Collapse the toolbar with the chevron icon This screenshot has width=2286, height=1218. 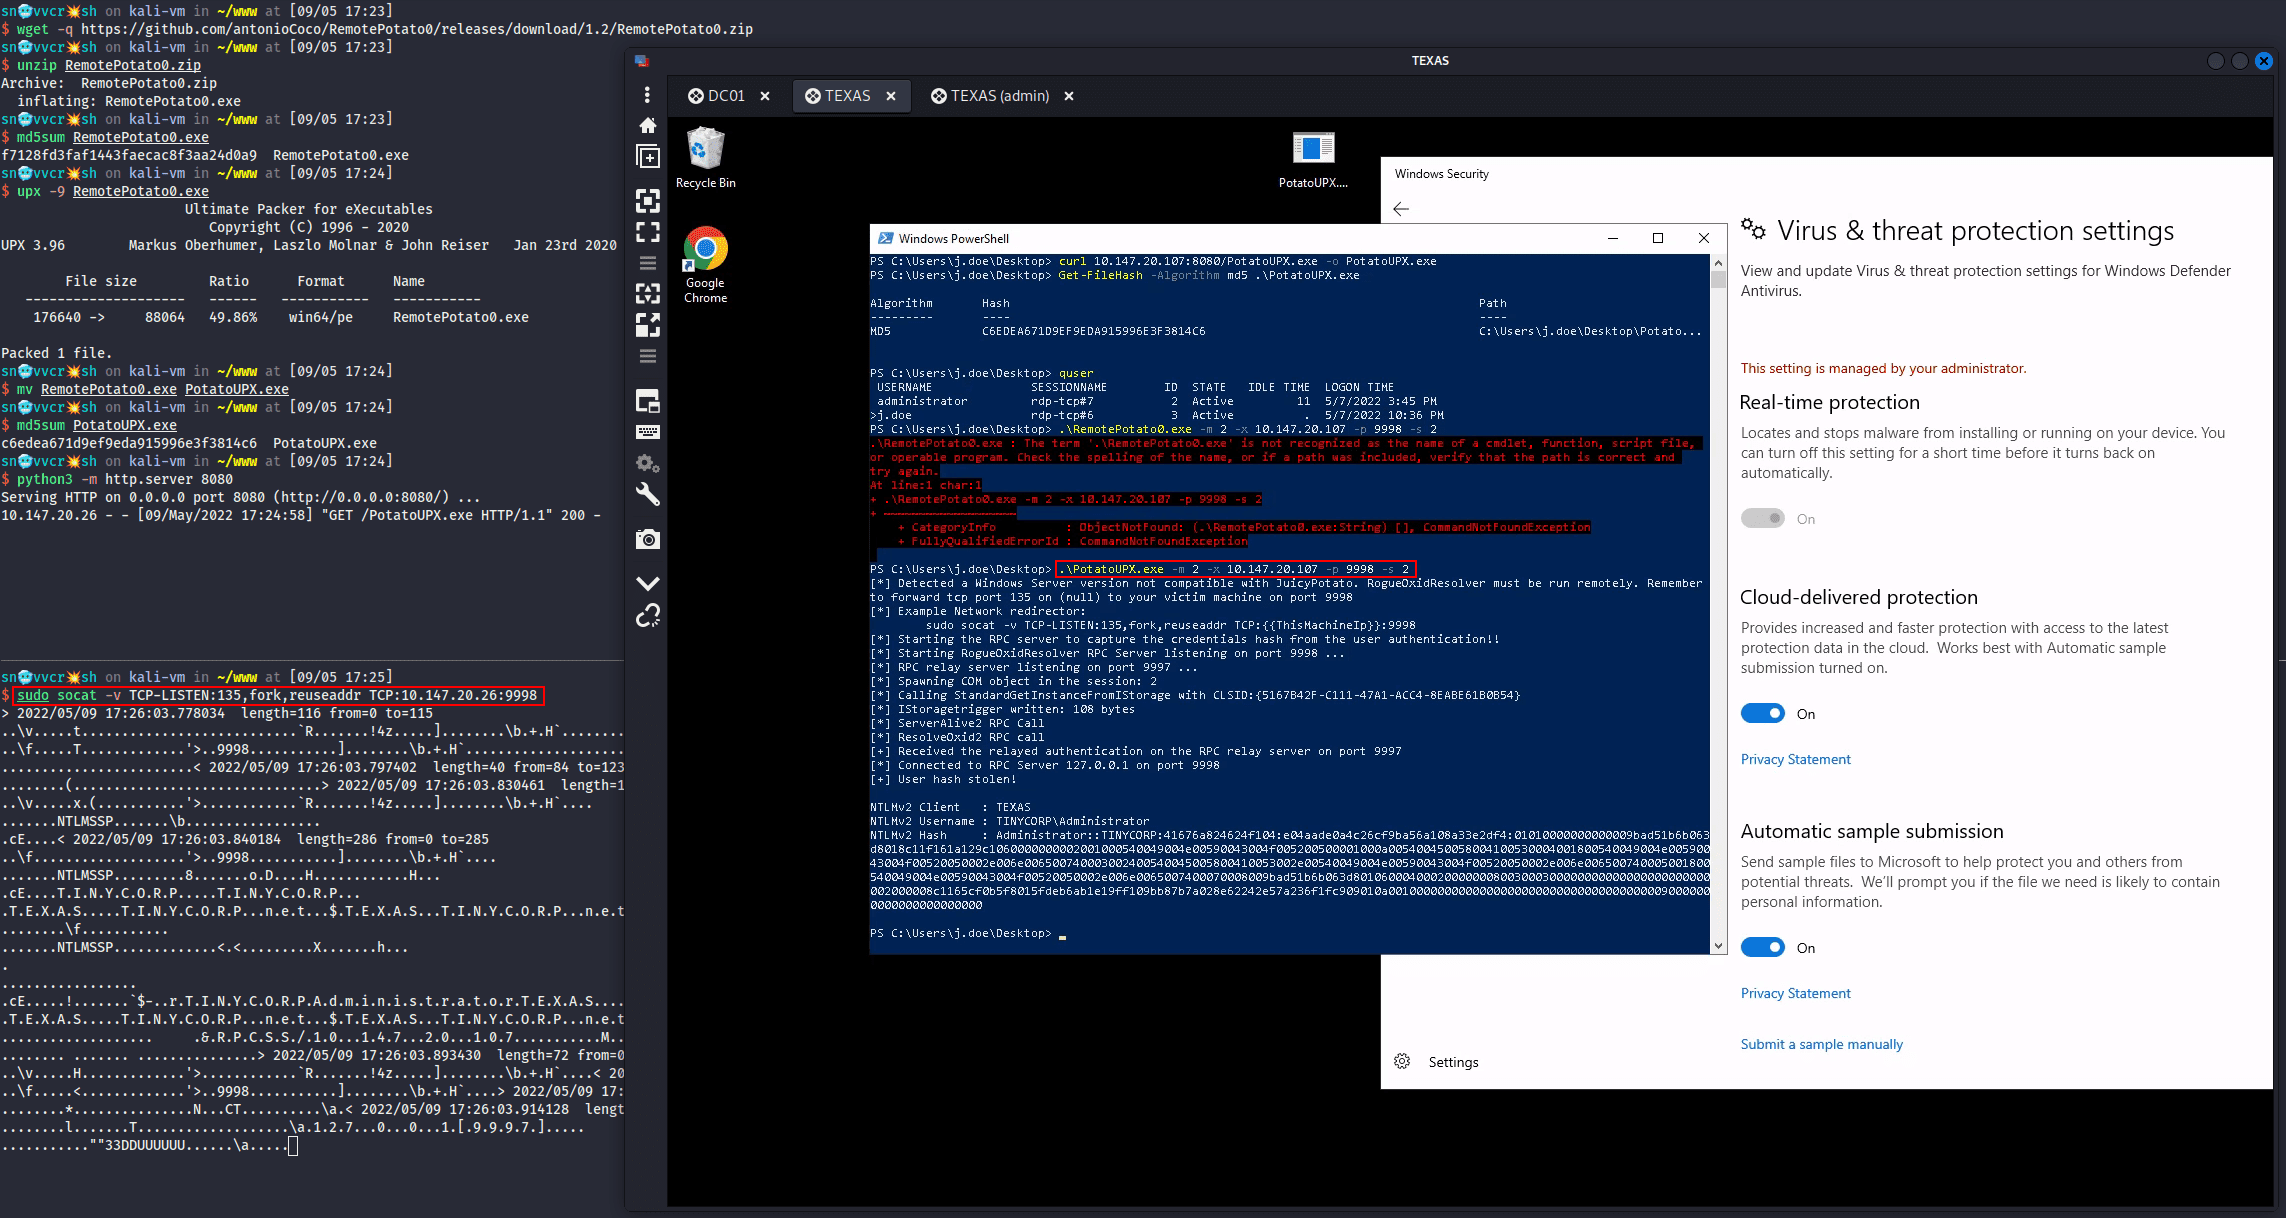(648, 582)
